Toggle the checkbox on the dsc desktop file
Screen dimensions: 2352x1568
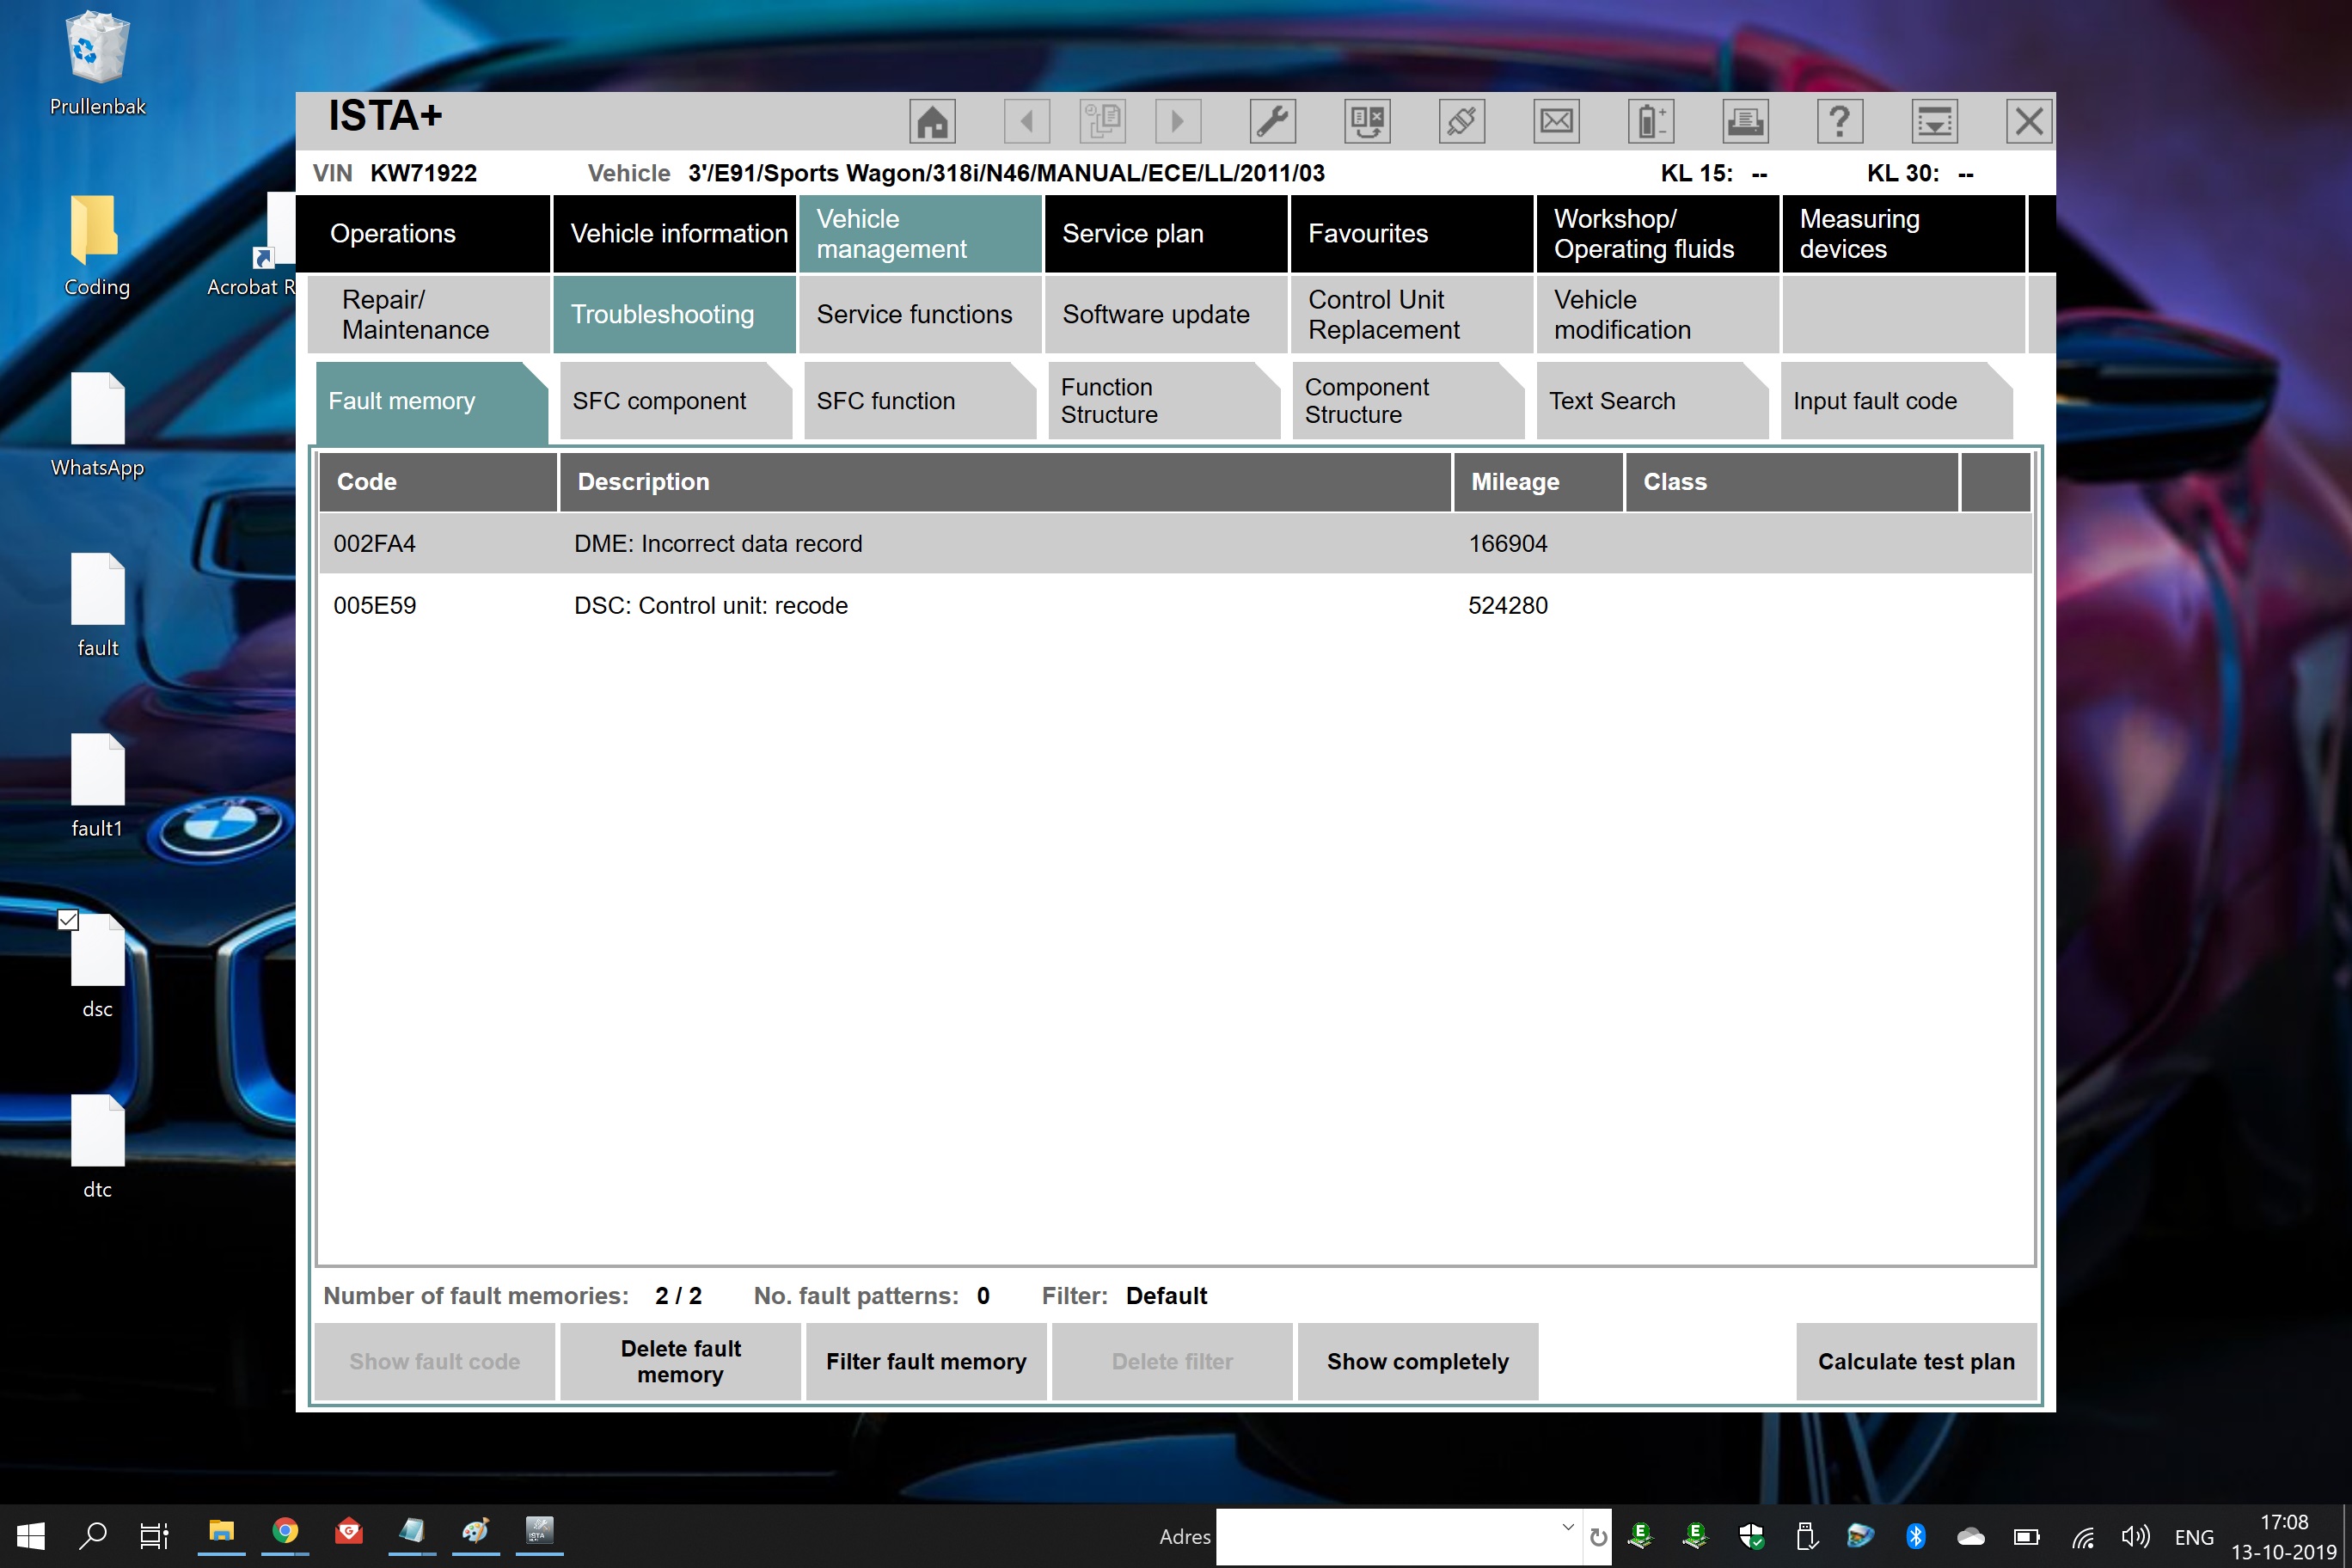coord(68,920)
